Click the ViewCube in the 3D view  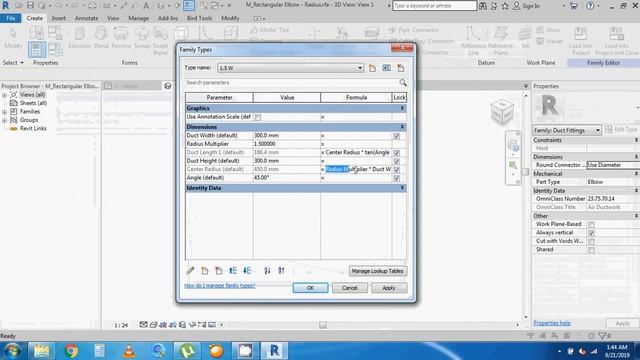[502, 111]
